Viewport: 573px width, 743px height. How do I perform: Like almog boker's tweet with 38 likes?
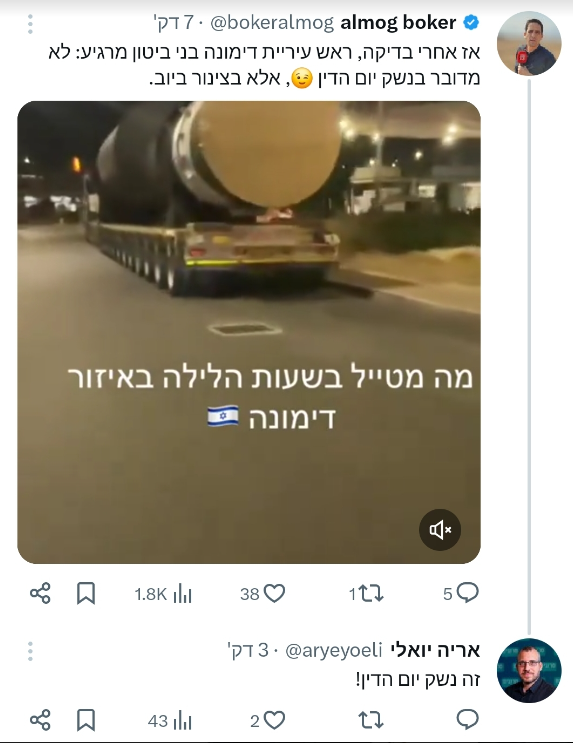coord(263,593)
